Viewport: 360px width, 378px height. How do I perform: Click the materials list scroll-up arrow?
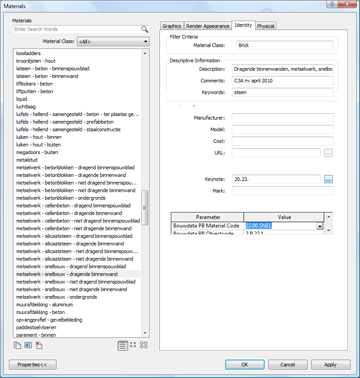(145, 53)
